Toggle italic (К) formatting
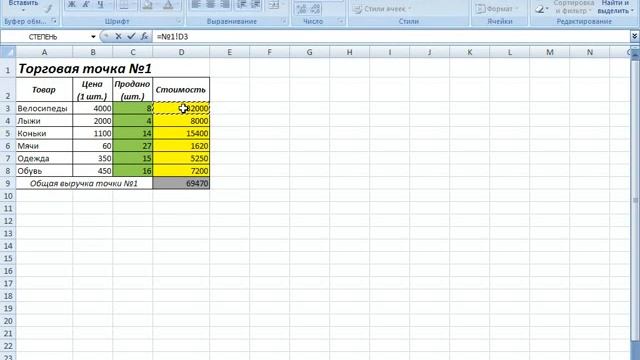The image size is (640, 360). [x=86, y=5]
